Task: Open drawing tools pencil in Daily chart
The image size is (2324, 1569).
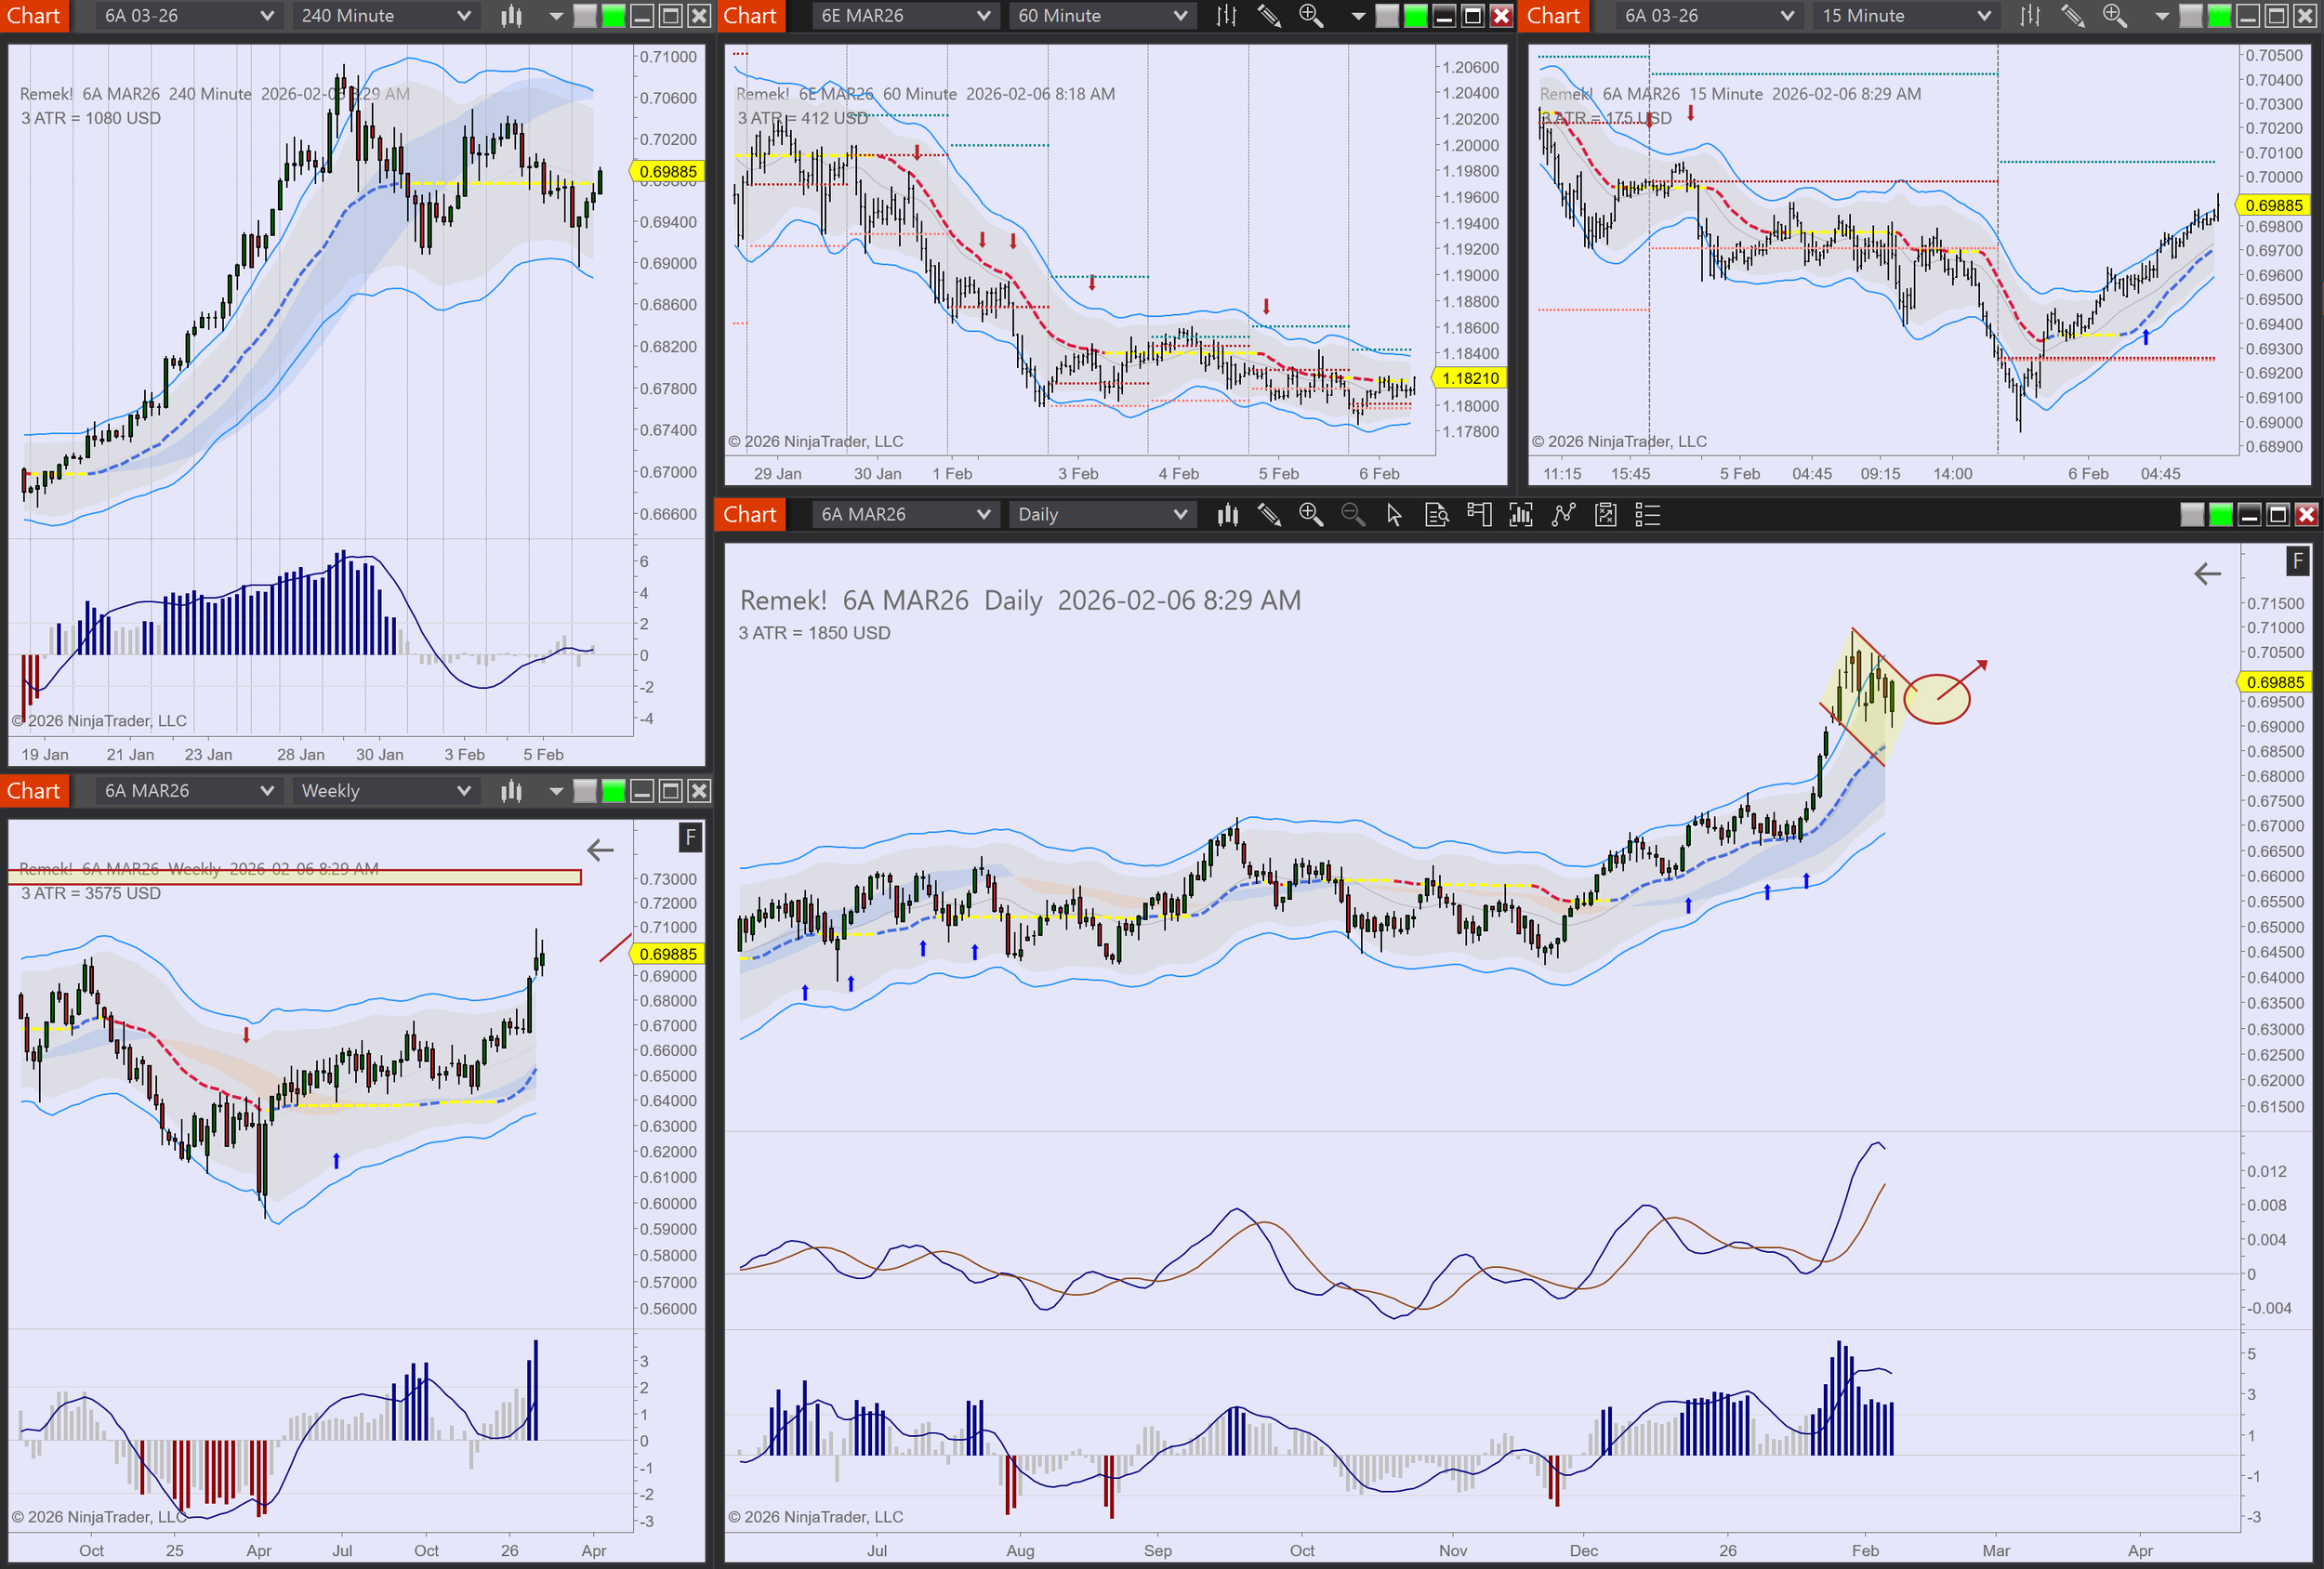Action: pyautogui.click(x=1269, y=515)
